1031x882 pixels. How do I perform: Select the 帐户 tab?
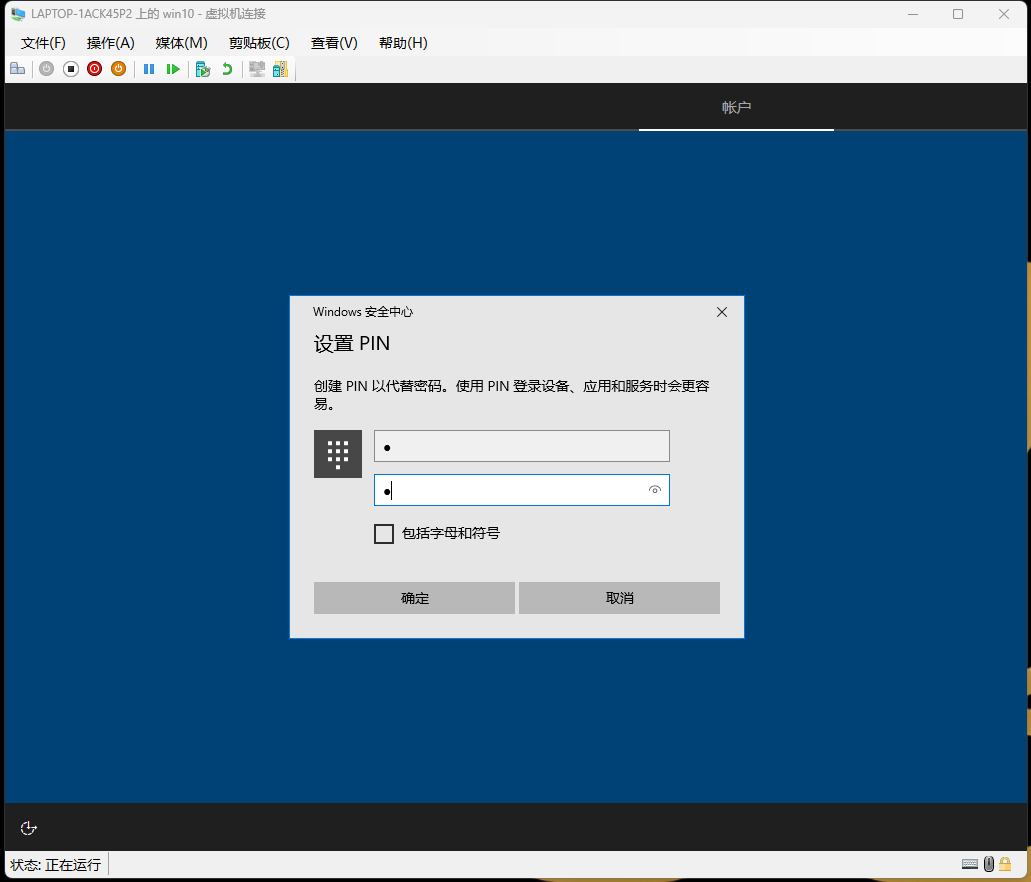736,107
